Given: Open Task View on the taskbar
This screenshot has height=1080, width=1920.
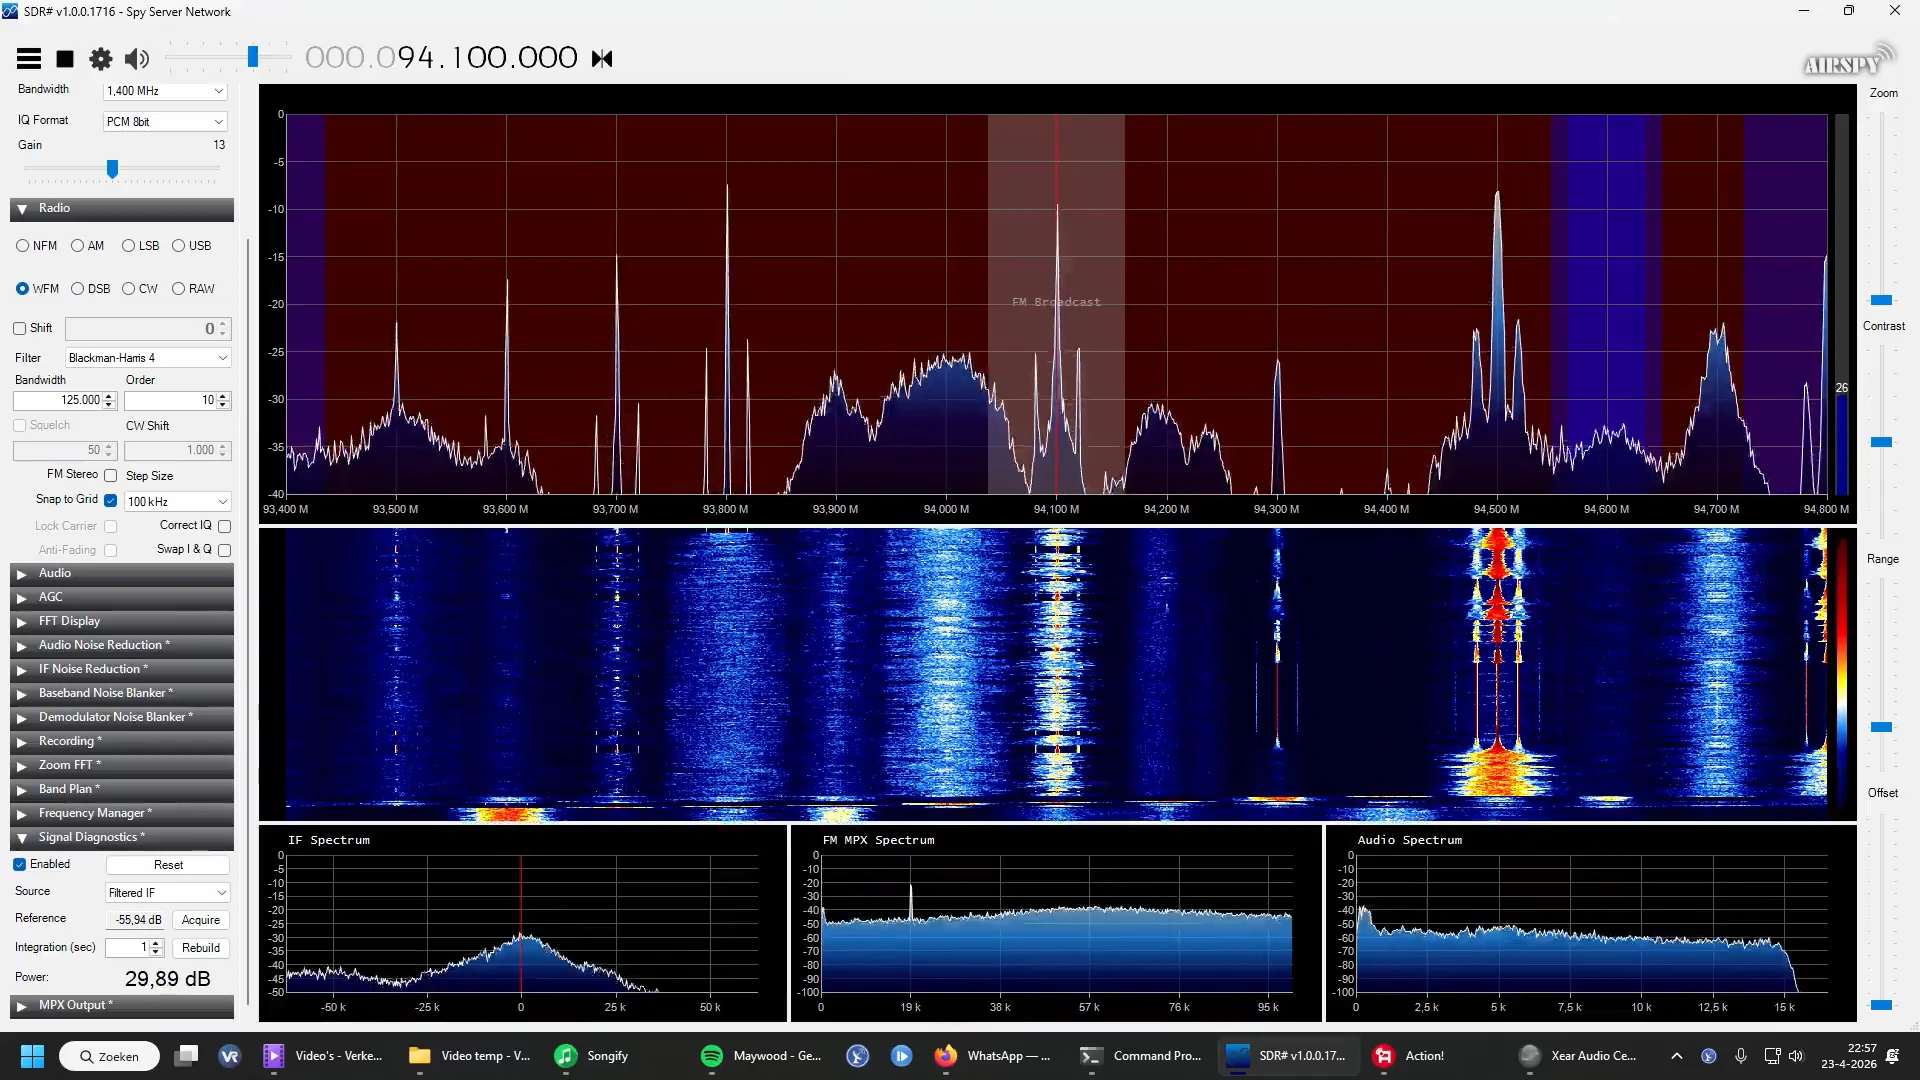Looking at the screenshot, I should click(x=186, y=1056).
